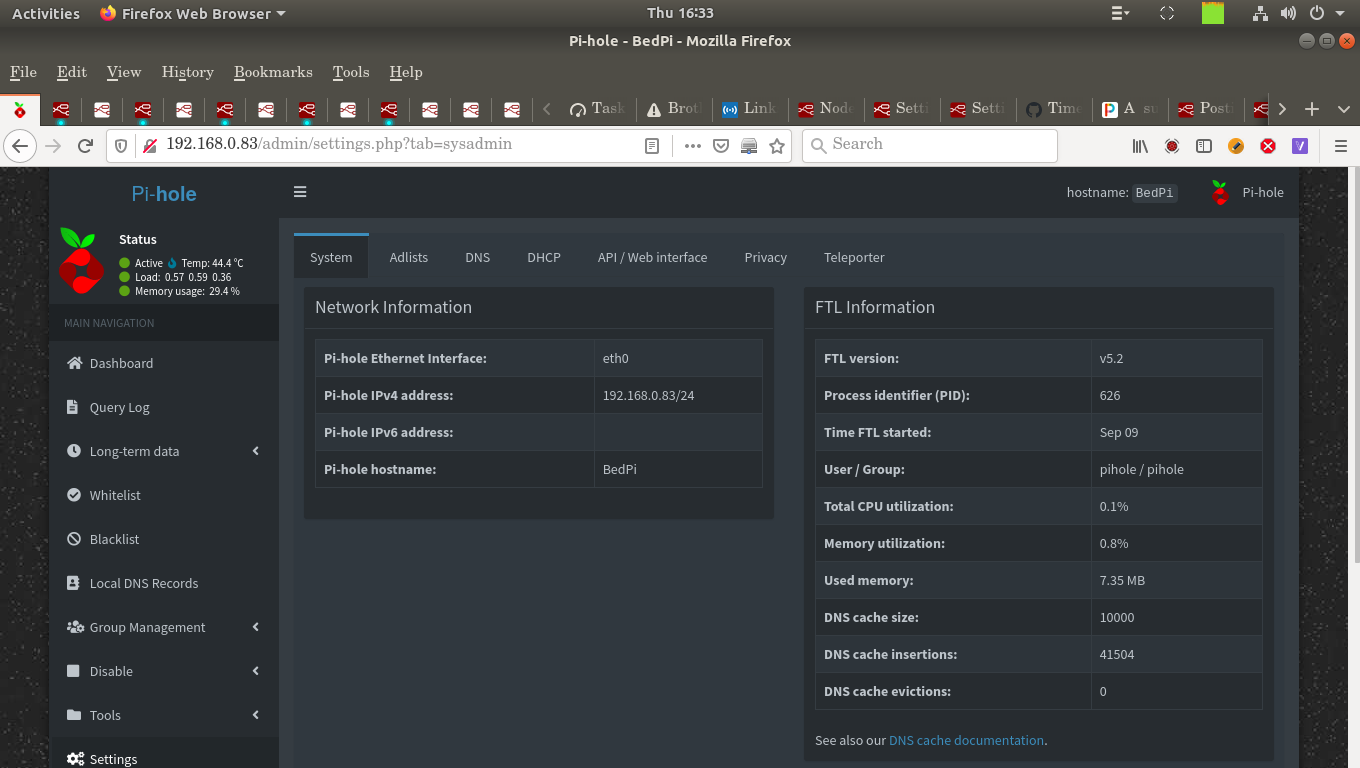Open the Privacy tab

click(x=766, y=257)
